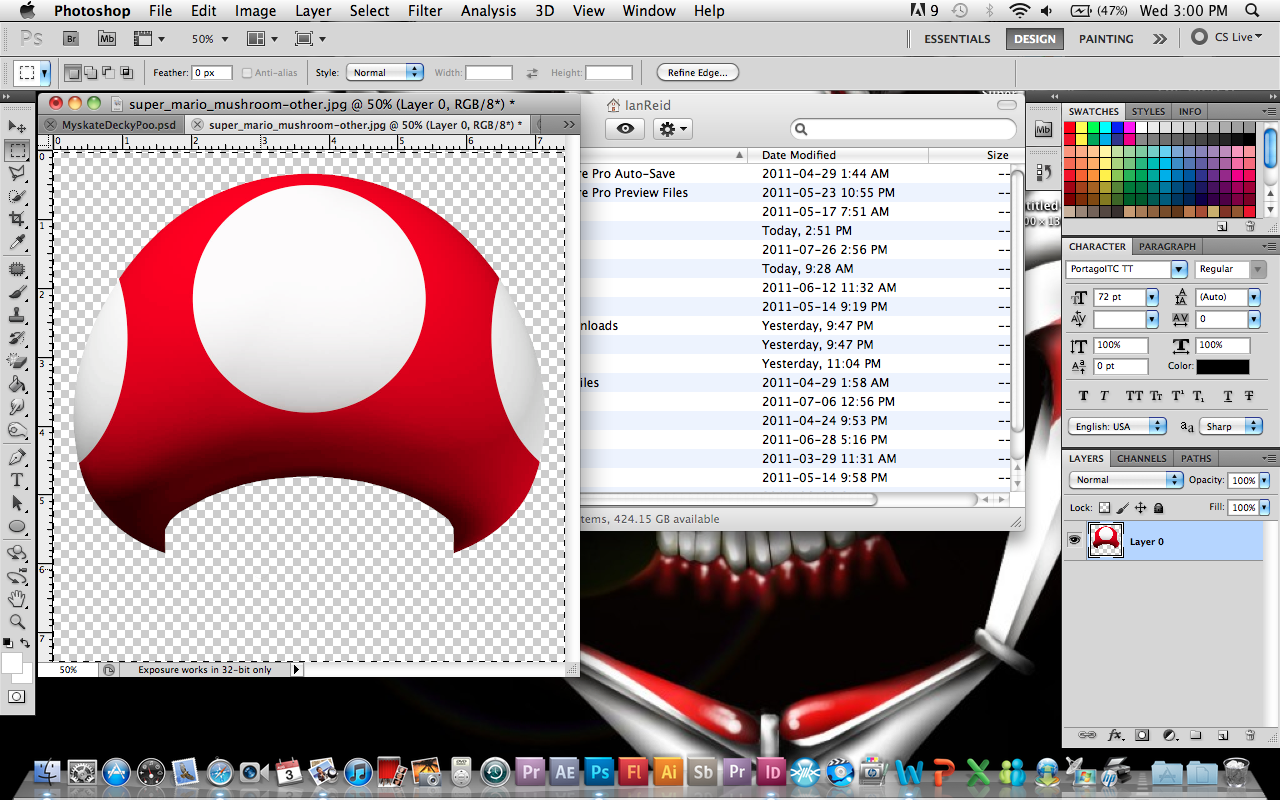The height and width of the screenshot is (800, 1280).
Task: Select the Paint Bucket tool
Action: point(17,385)
